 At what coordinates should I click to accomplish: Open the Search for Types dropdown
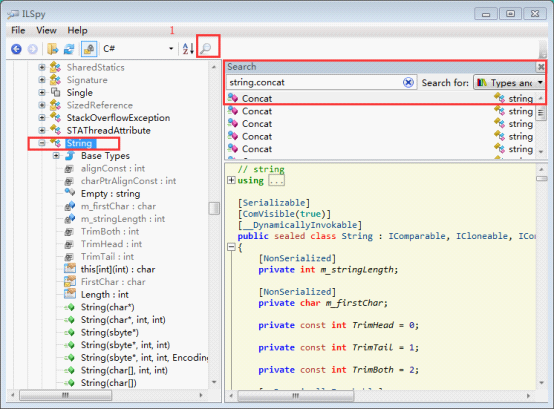tap(509, 83)
